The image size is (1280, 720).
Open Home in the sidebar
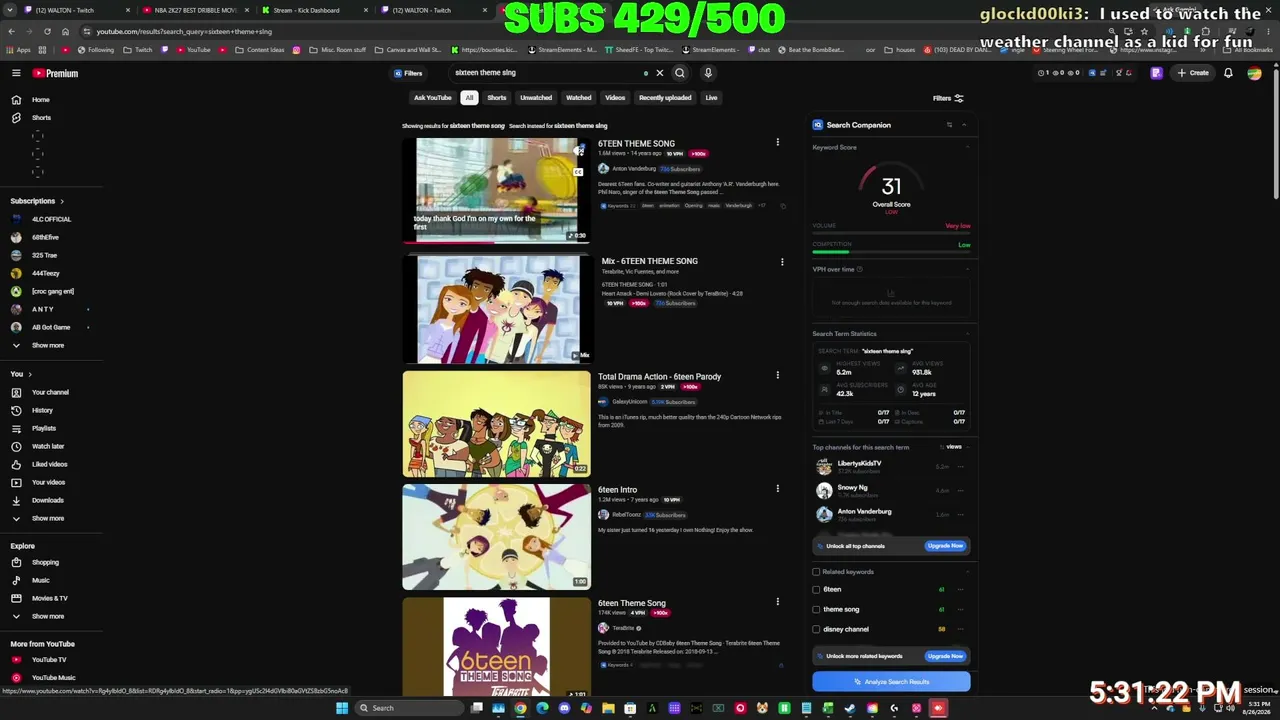(40, 100)
